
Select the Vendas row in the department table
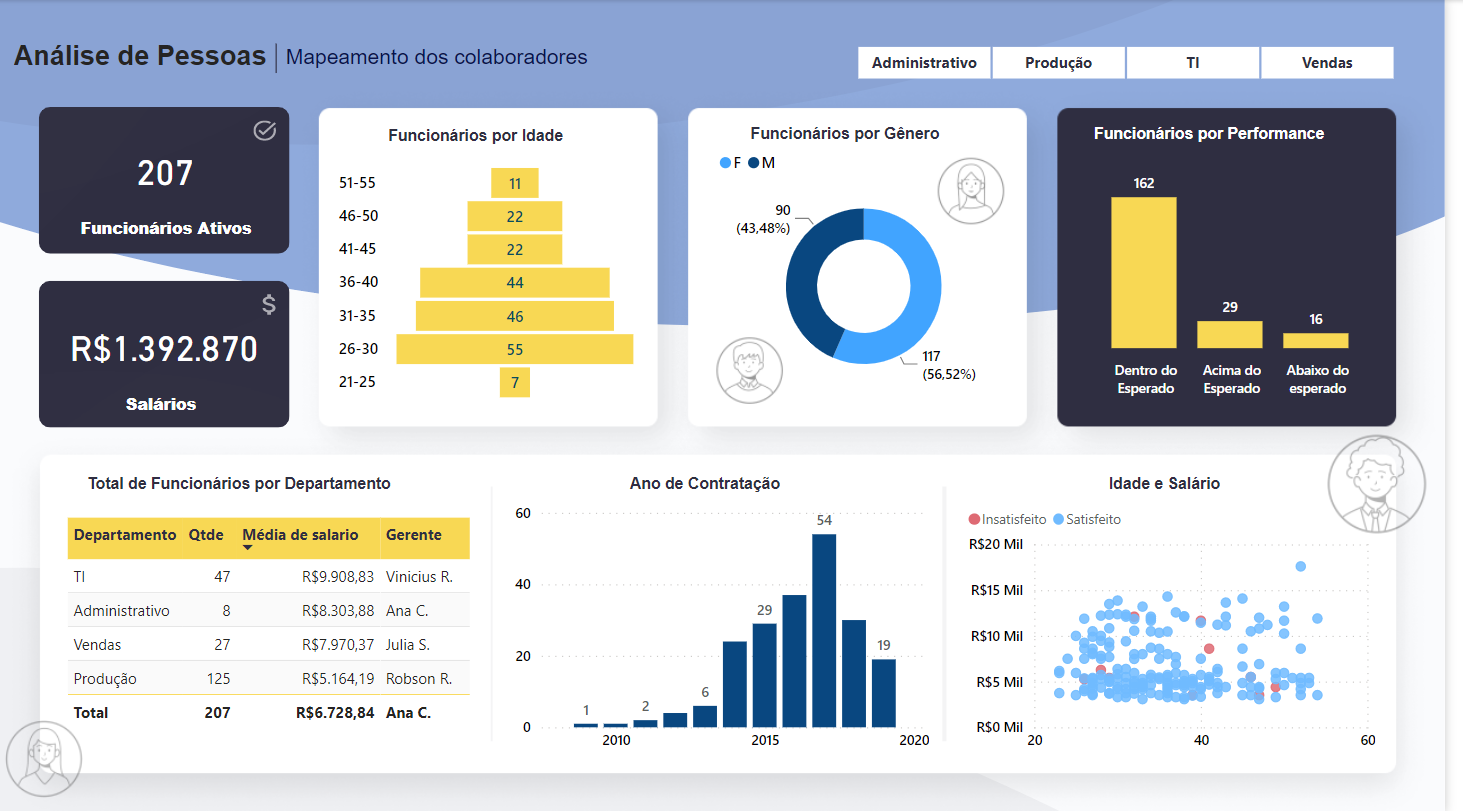point(269,644)
